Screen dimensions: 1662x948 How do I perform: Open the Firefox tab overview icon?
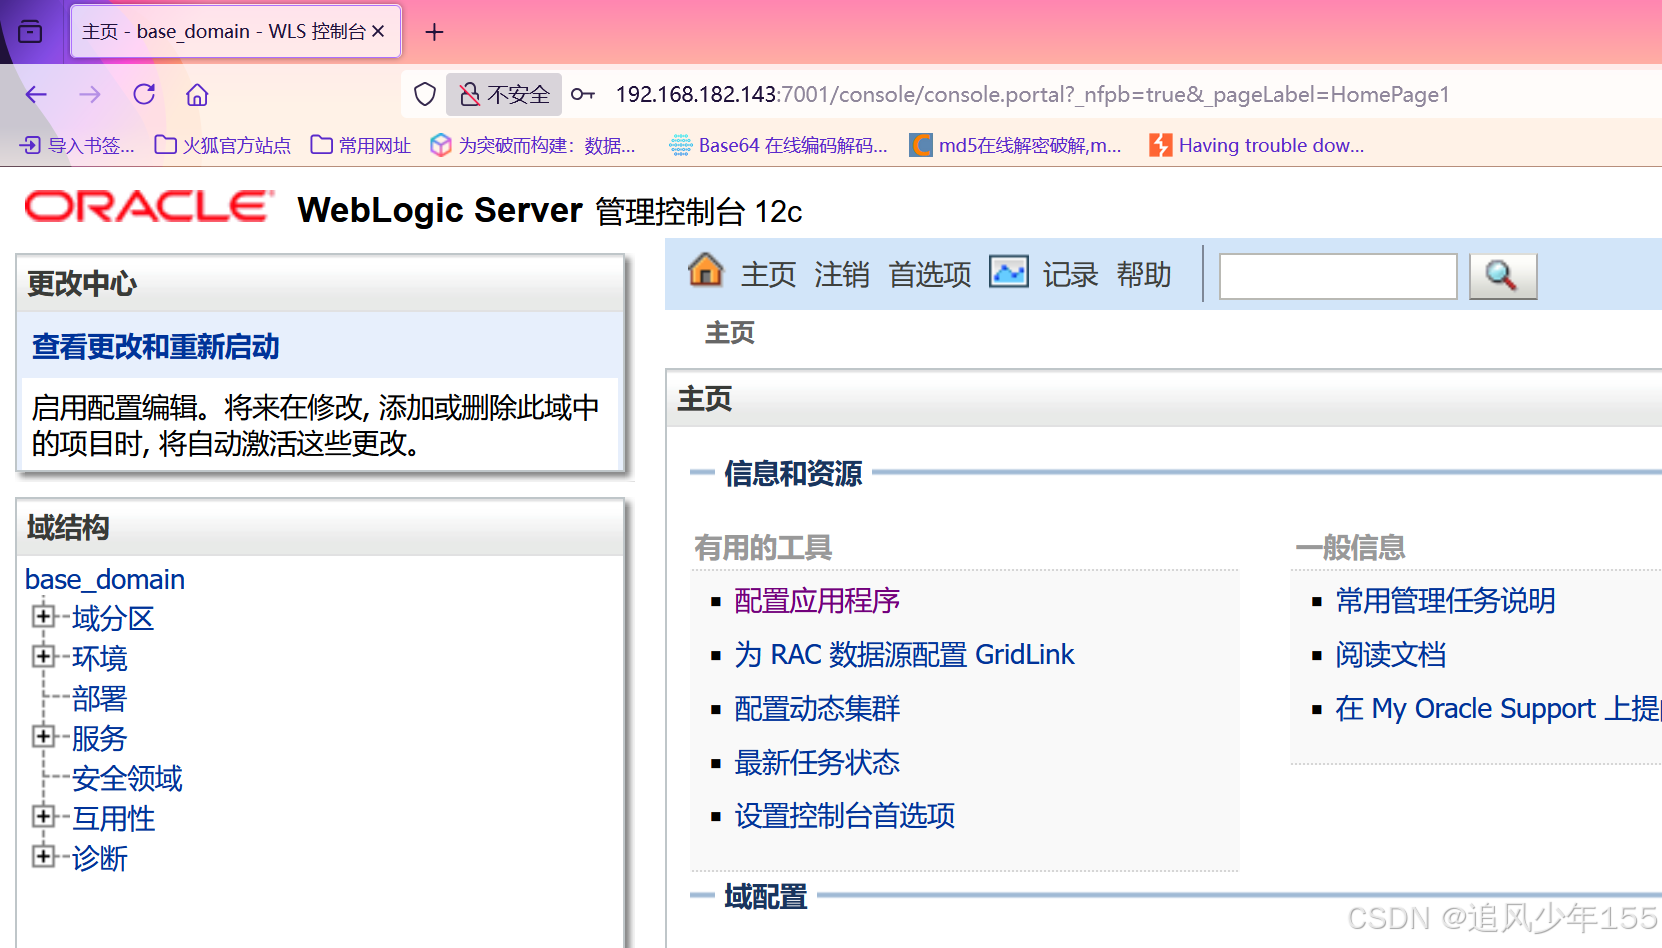click(x=30, y=32)
